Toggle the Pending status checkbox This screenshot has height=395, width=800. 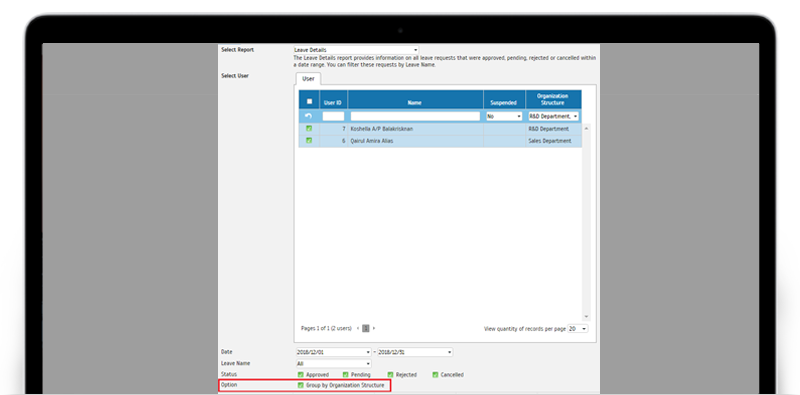(346, 375)
